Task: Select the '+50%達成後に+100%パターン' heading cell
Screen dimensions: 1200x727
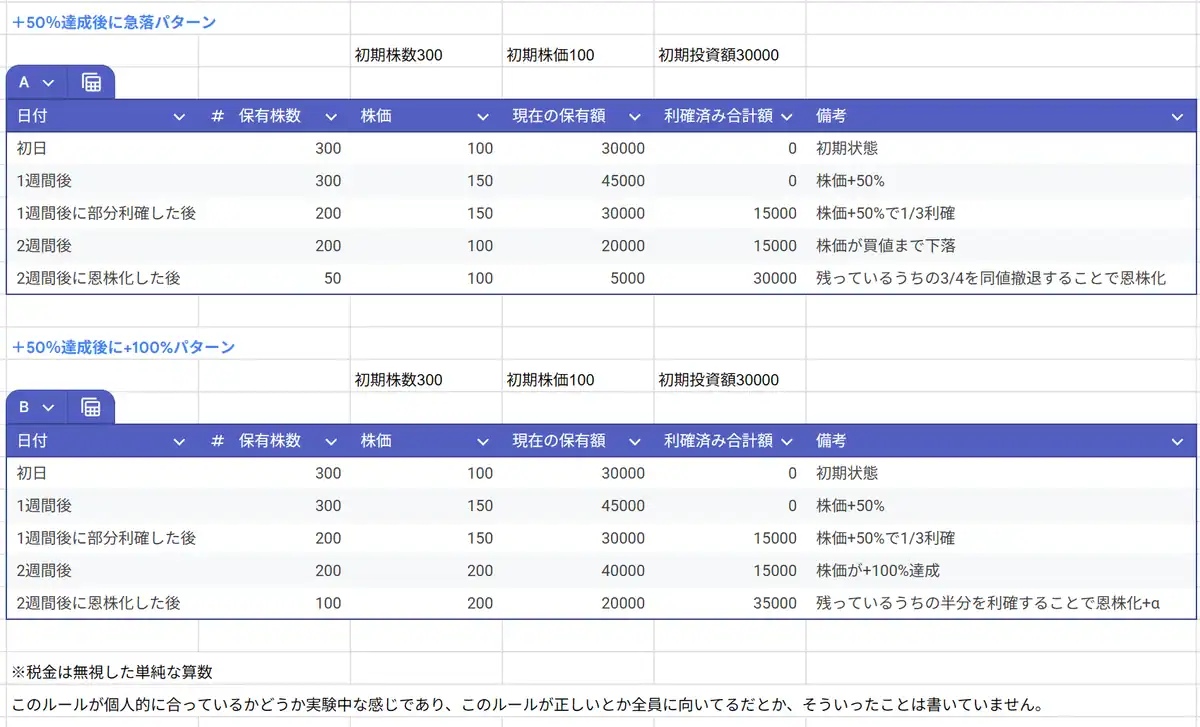Action: (x=123, y=347)
